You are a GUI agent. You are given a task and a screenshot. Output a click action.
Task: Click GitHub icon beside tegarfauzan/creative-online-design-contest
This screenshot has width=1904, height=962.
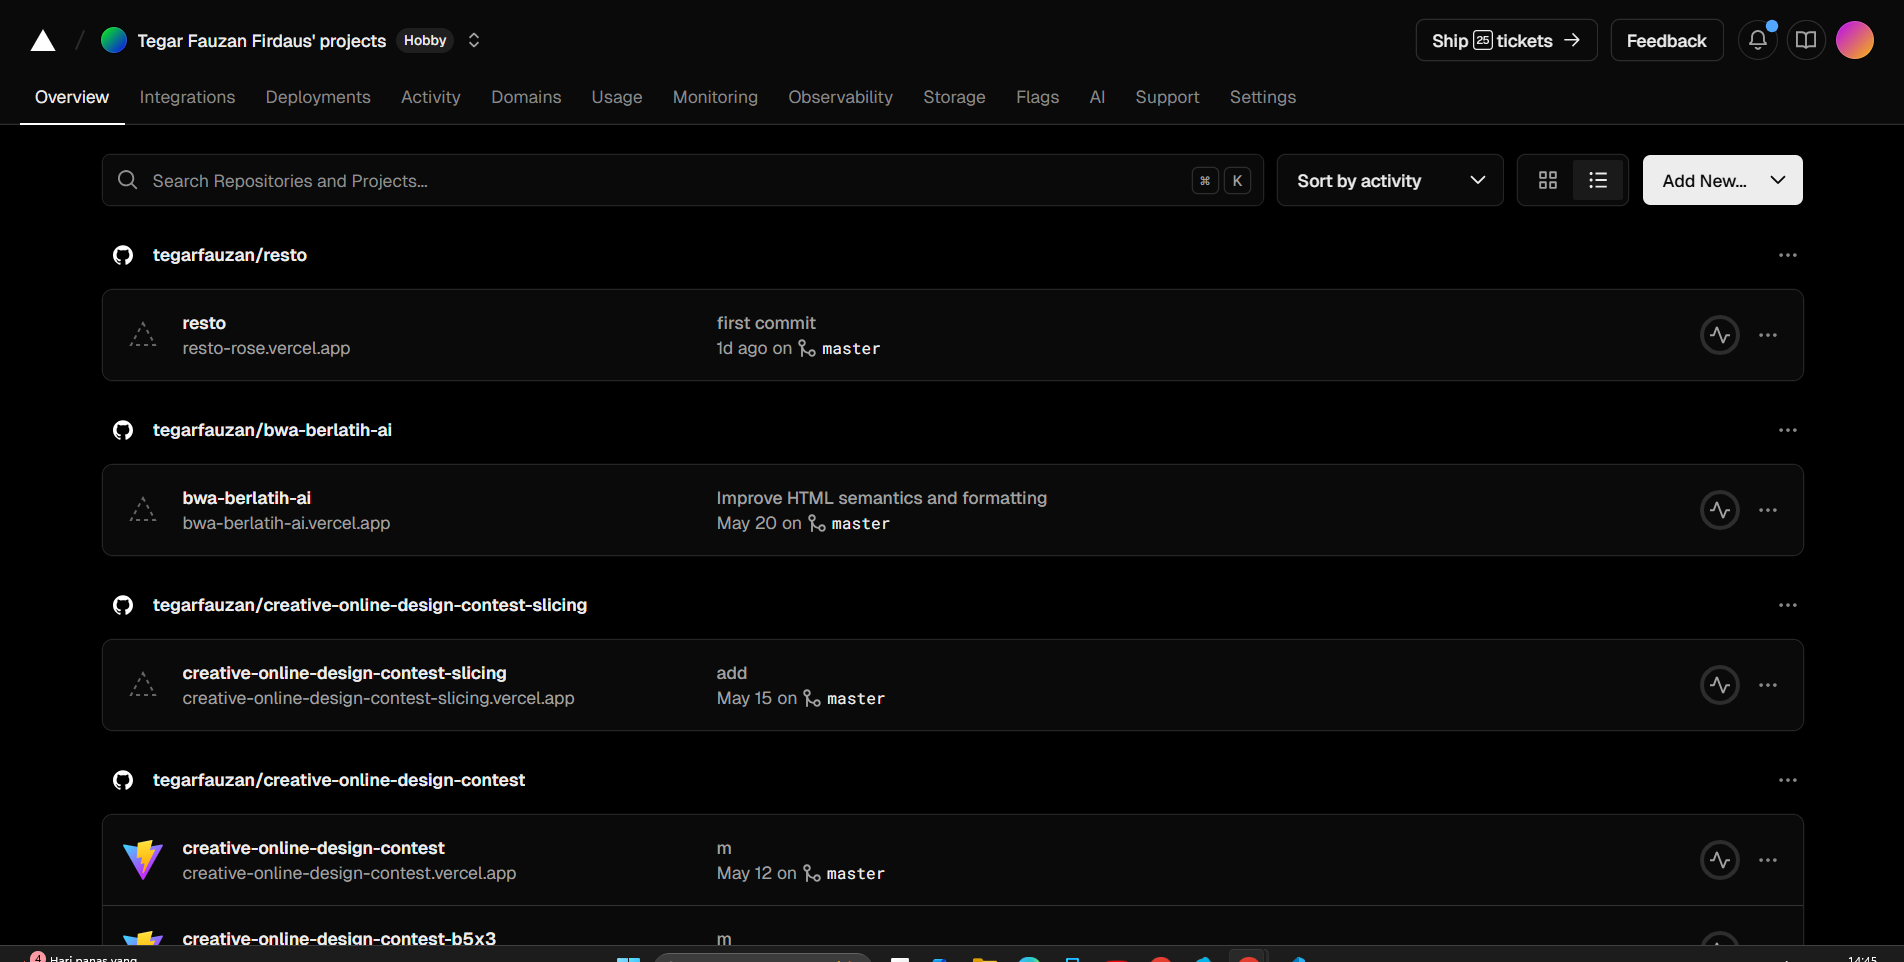click(123, 780)
